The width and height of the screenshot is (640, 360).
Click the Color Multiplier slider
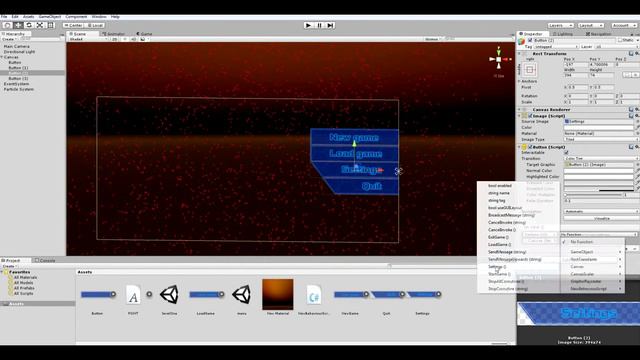(593, 195)
